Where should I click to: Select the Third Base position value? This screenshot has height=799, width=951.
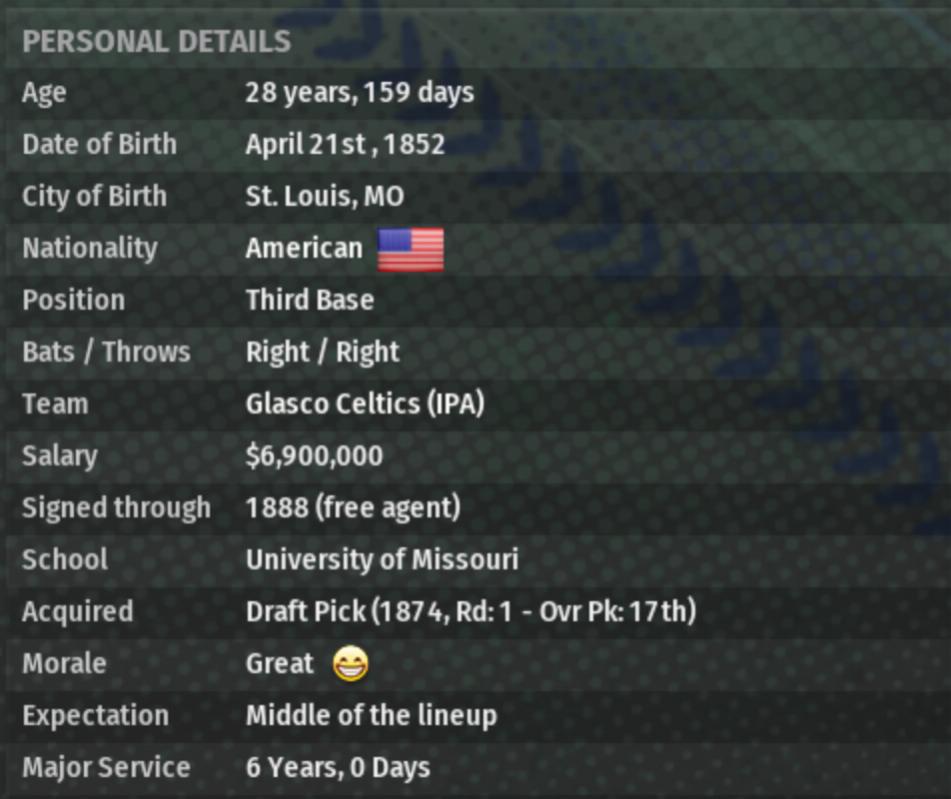pyautogui.click(x=310, y=300)
